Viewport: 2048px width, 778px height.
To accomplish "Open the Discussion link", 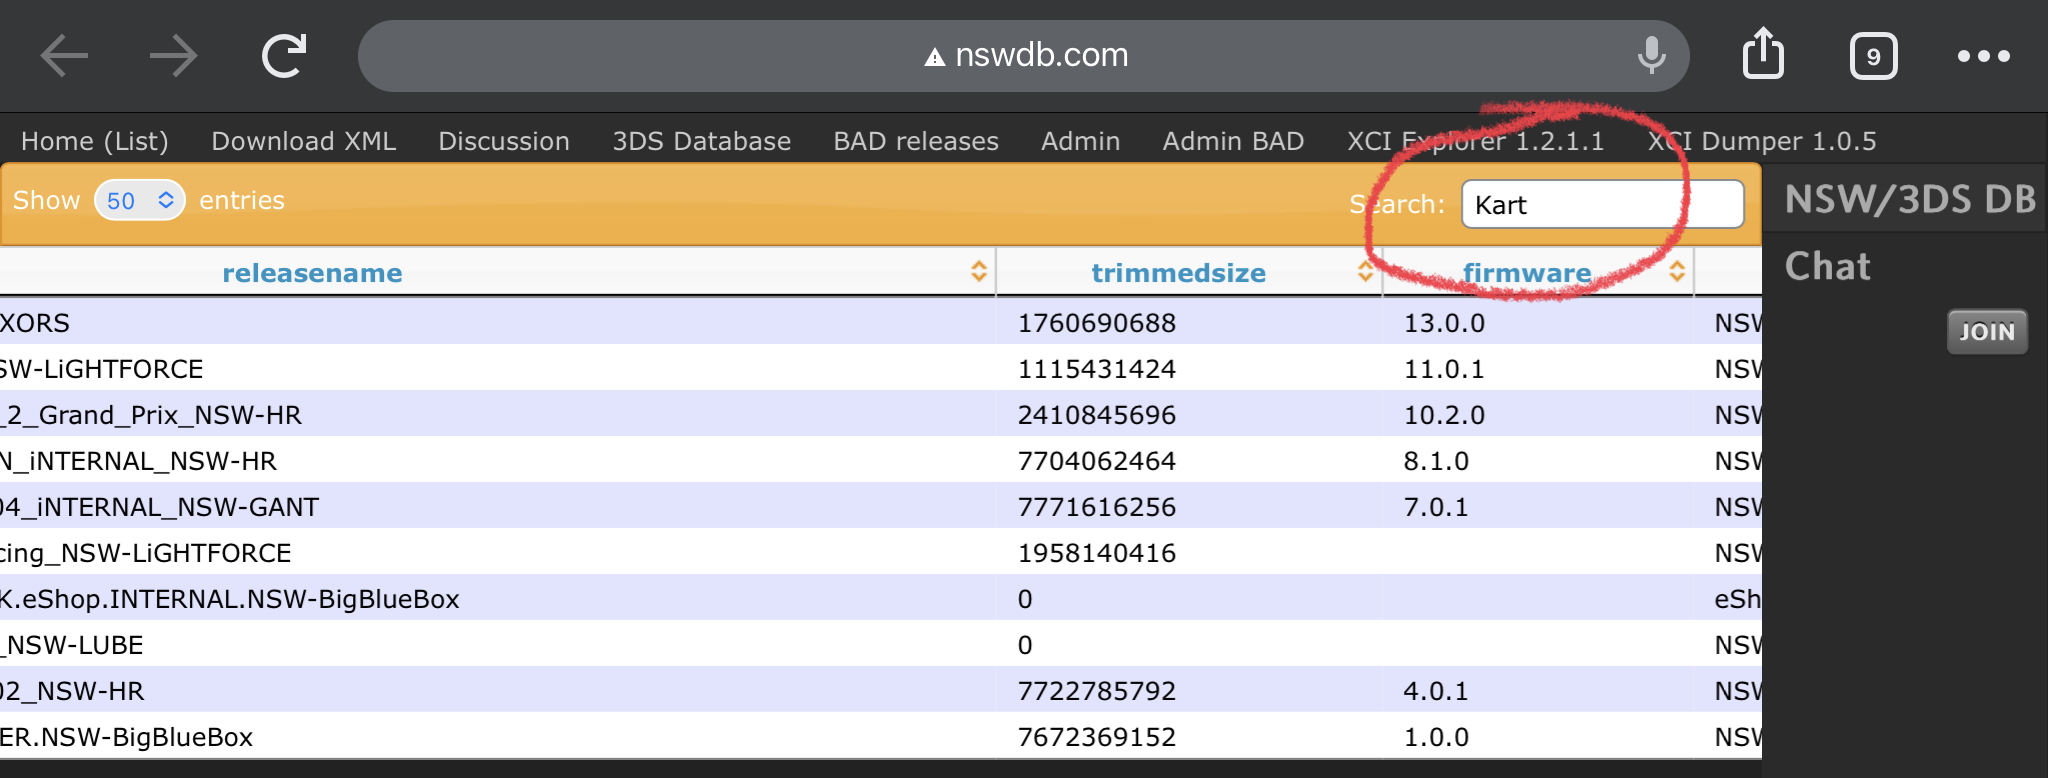I will pyautogui.click(x=504, y=141).
